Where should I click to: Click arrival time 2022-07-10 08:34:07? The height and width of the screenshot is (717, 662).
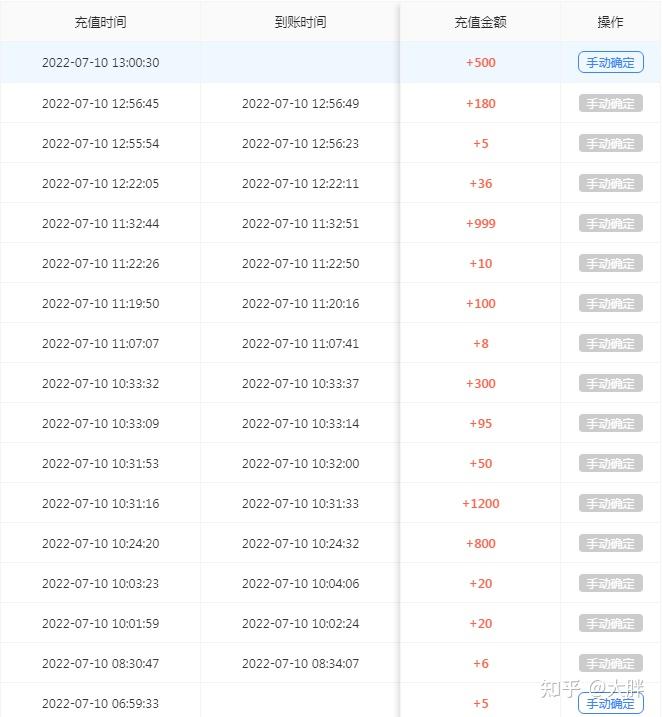[x=300, y=664]
